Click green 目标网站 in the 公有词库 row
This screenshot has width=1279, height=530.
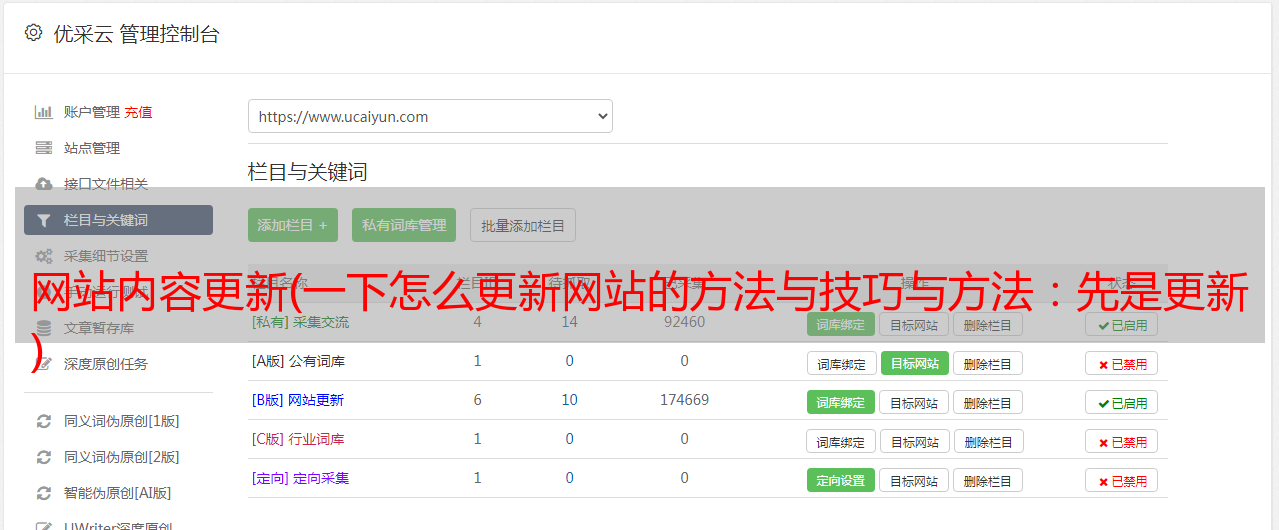[915, 363]
